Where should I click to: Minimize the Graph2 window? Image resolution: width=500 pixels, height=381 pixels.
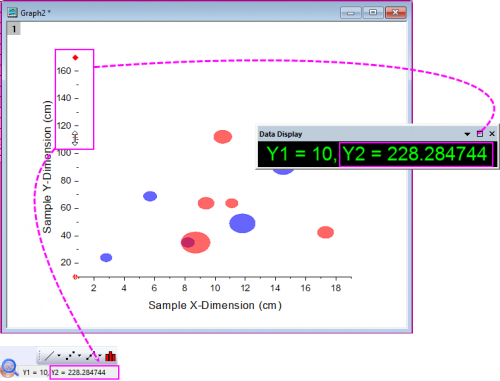tap(350, 13)
